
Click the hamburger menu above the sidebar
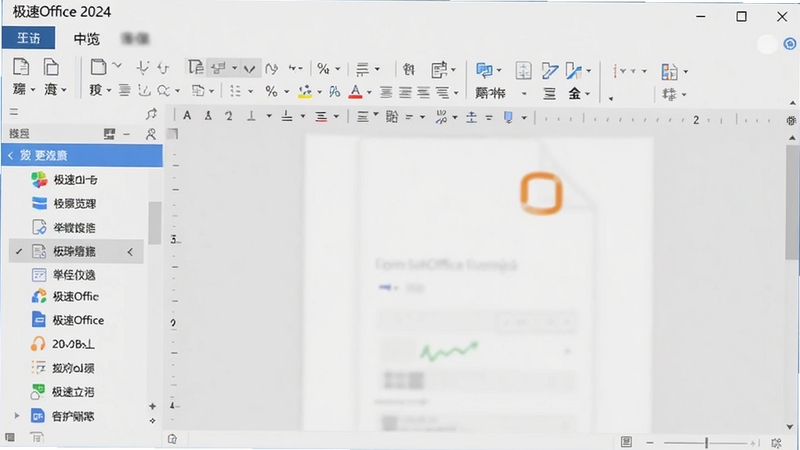click(14, 112)
